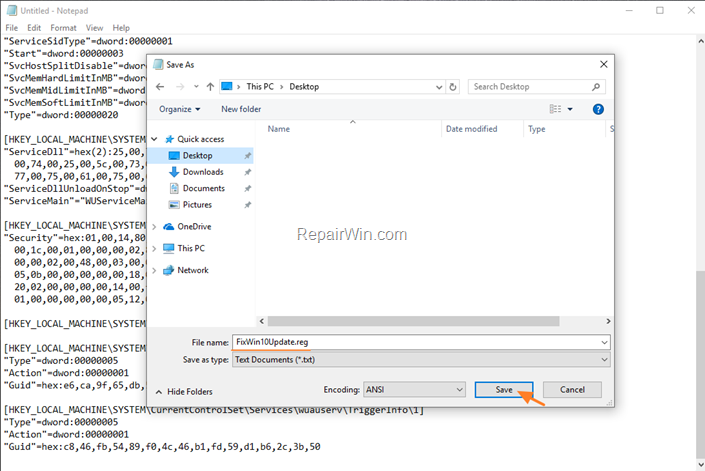Open Notepad's Format menu
705x471 pixels.
click(x=63, y=28)
